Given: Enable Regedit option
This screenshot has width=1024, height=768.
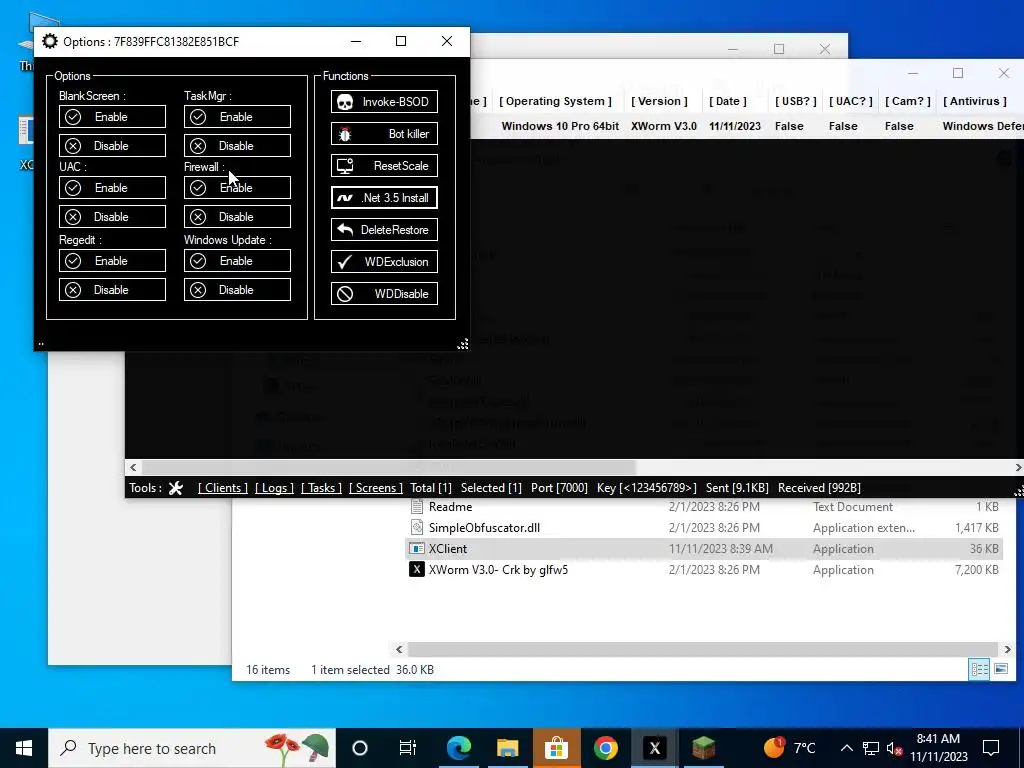Looking at the screenshot, I should point(112,261).
